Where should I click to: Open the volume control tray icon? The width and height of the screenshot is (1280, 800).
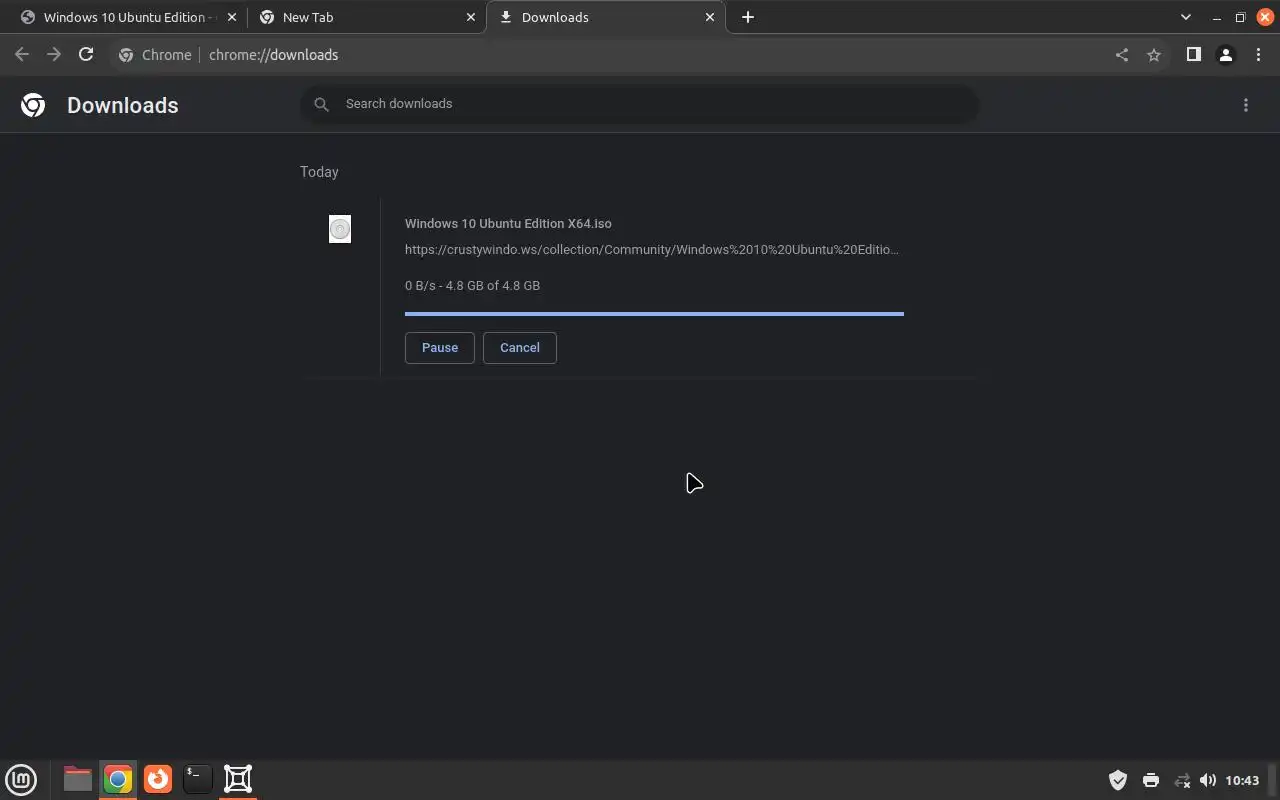(1208, 780)
